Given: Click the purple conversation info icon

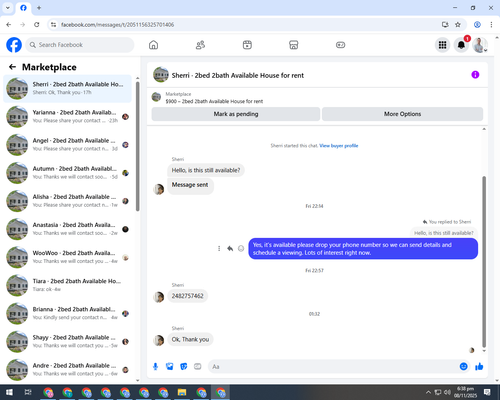Looking at the screenshot, I should tap(475, 75).
